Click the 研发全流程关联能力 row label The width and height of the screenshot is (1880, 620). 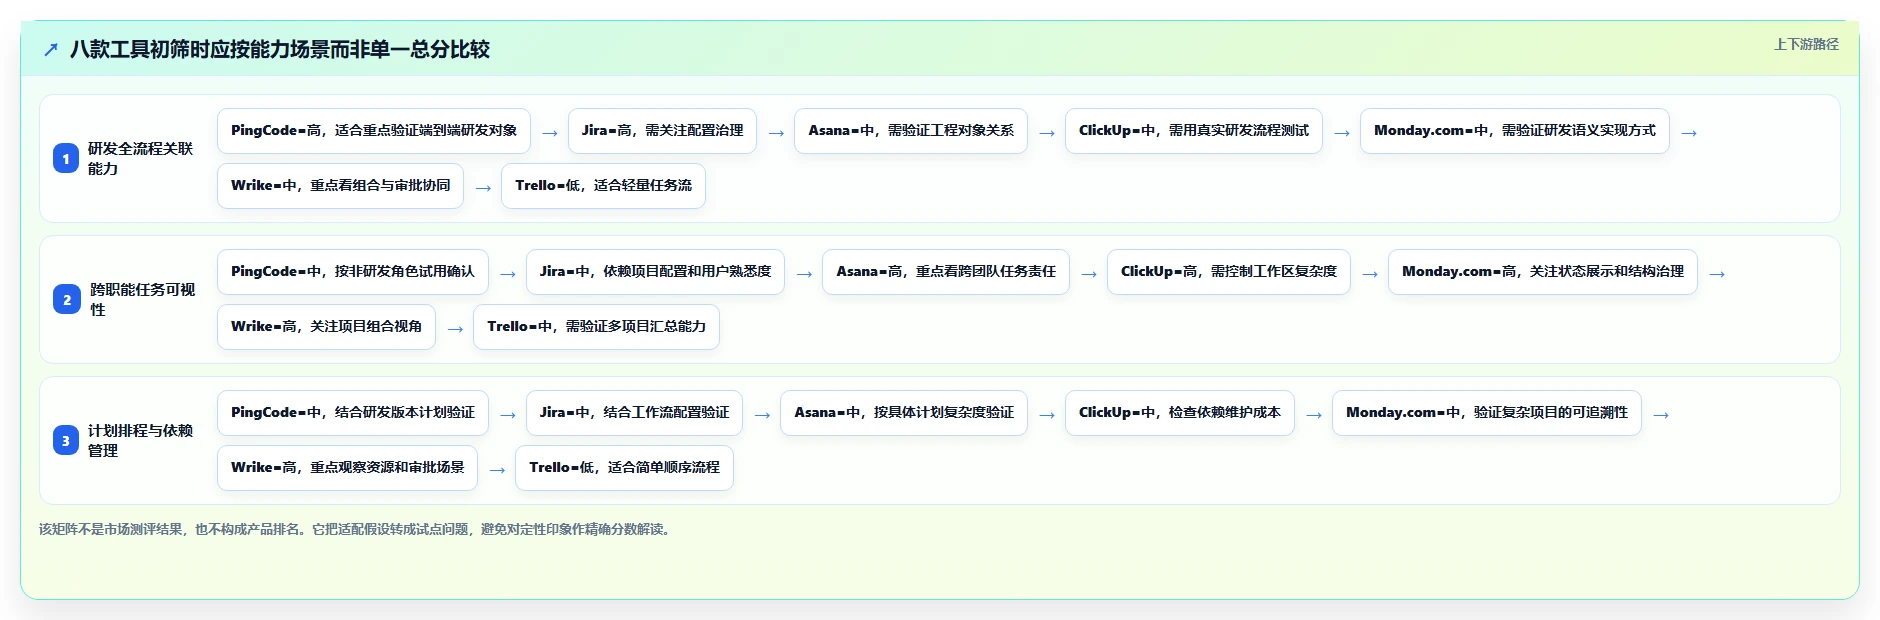point(140,159)
